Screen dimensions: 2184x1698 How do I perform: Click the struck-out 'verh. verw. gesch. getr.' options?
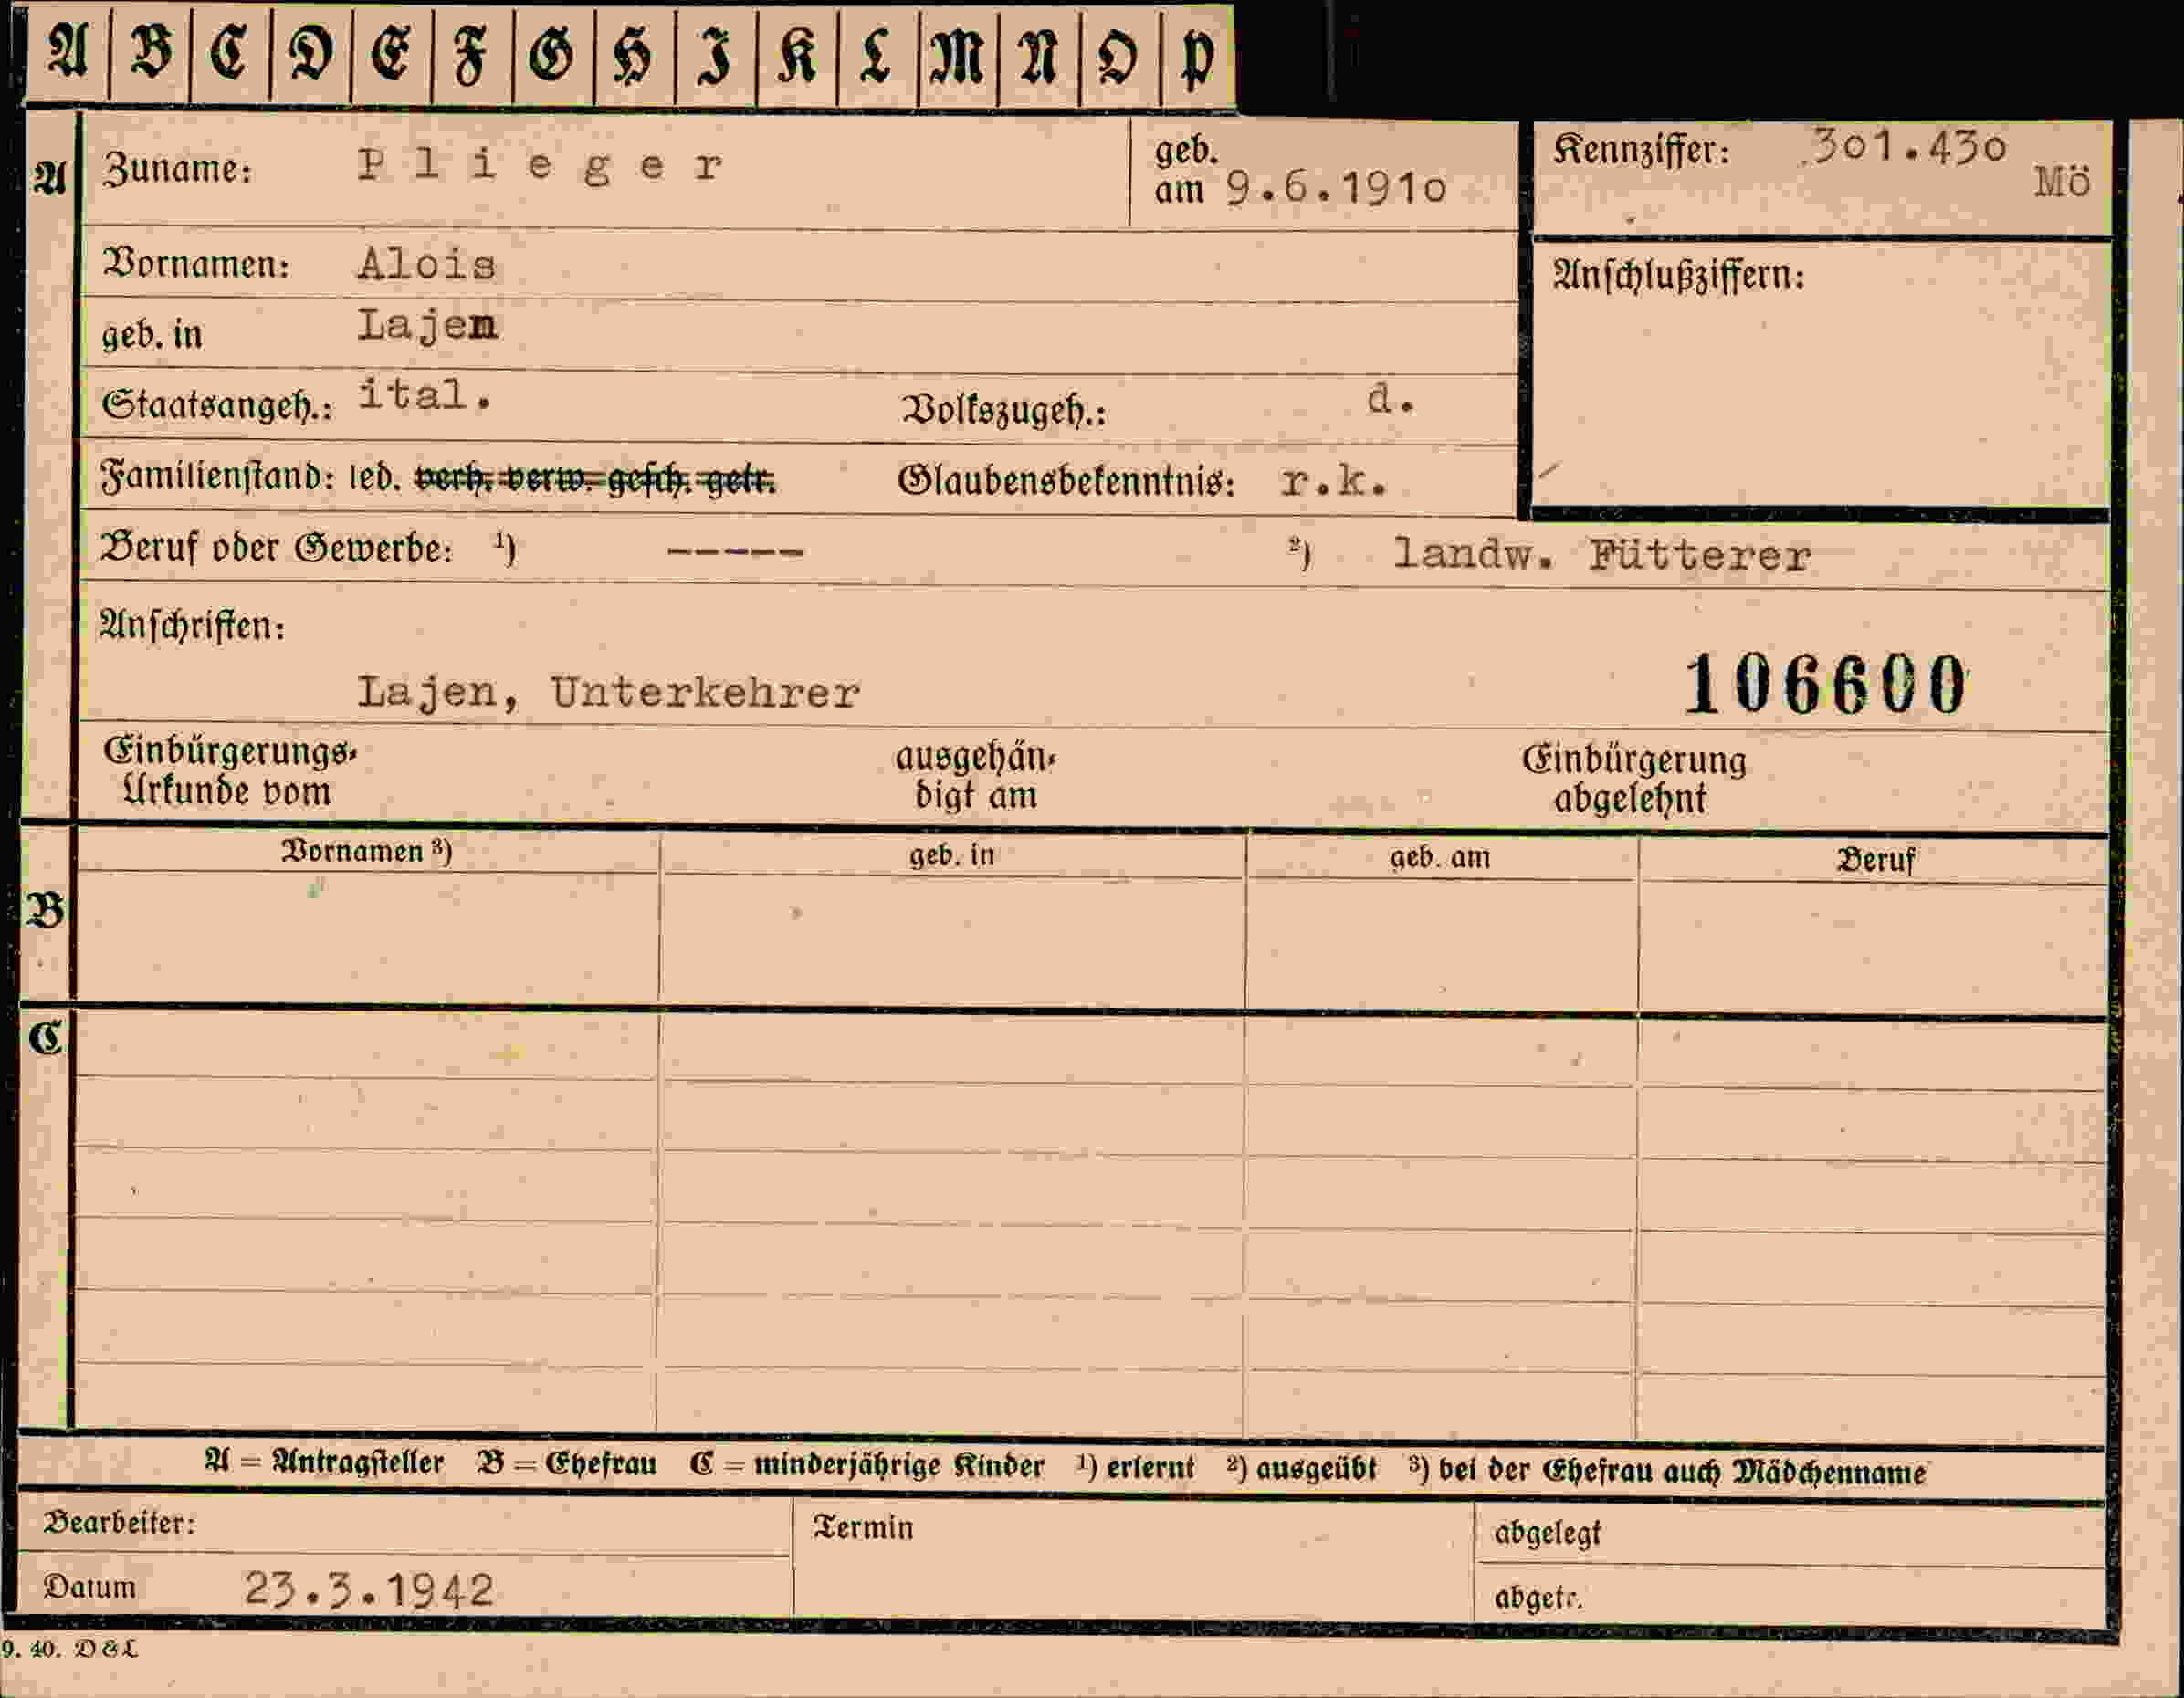(595, 480)
